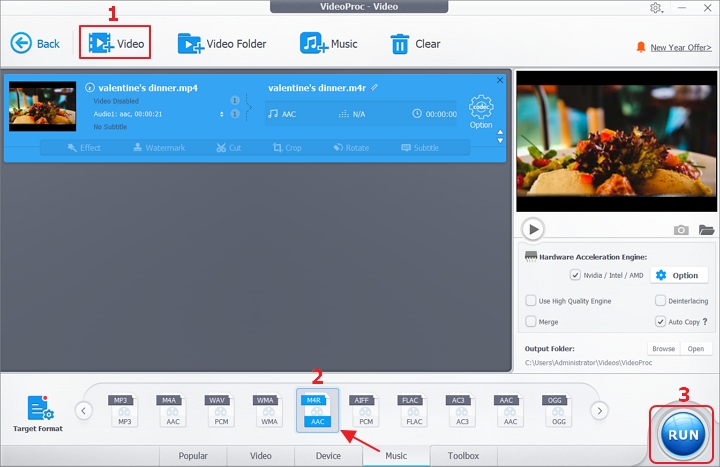
Task: Switch to the Toolbox tab
Action: click(x=463, y=456)
